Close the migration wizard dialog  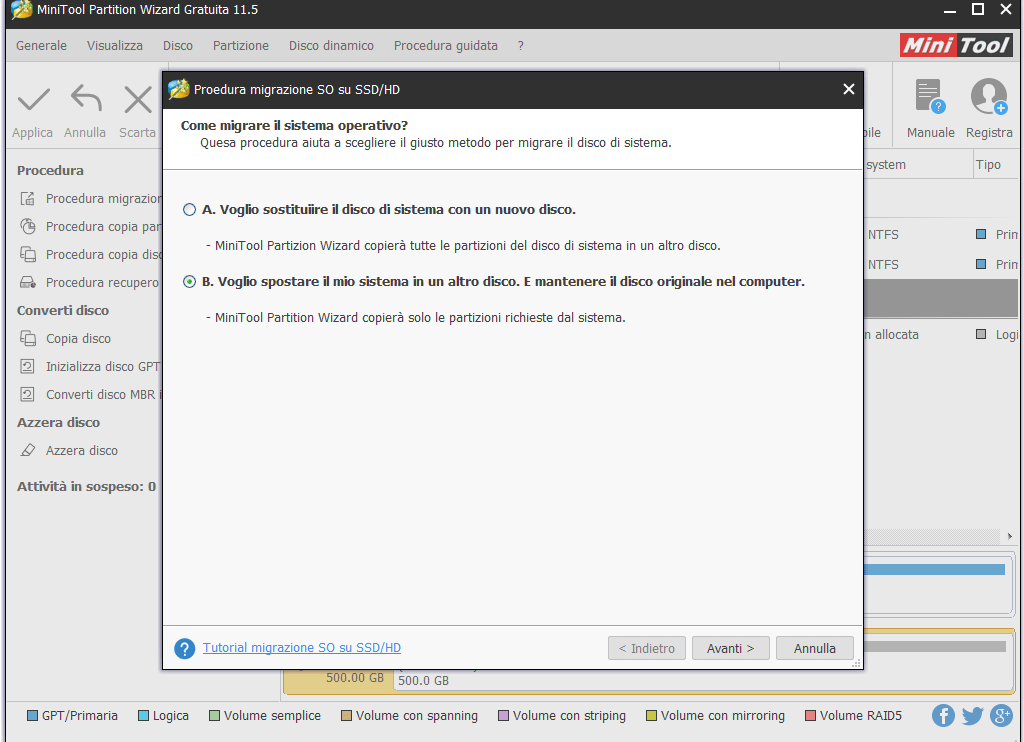(848, 89)
